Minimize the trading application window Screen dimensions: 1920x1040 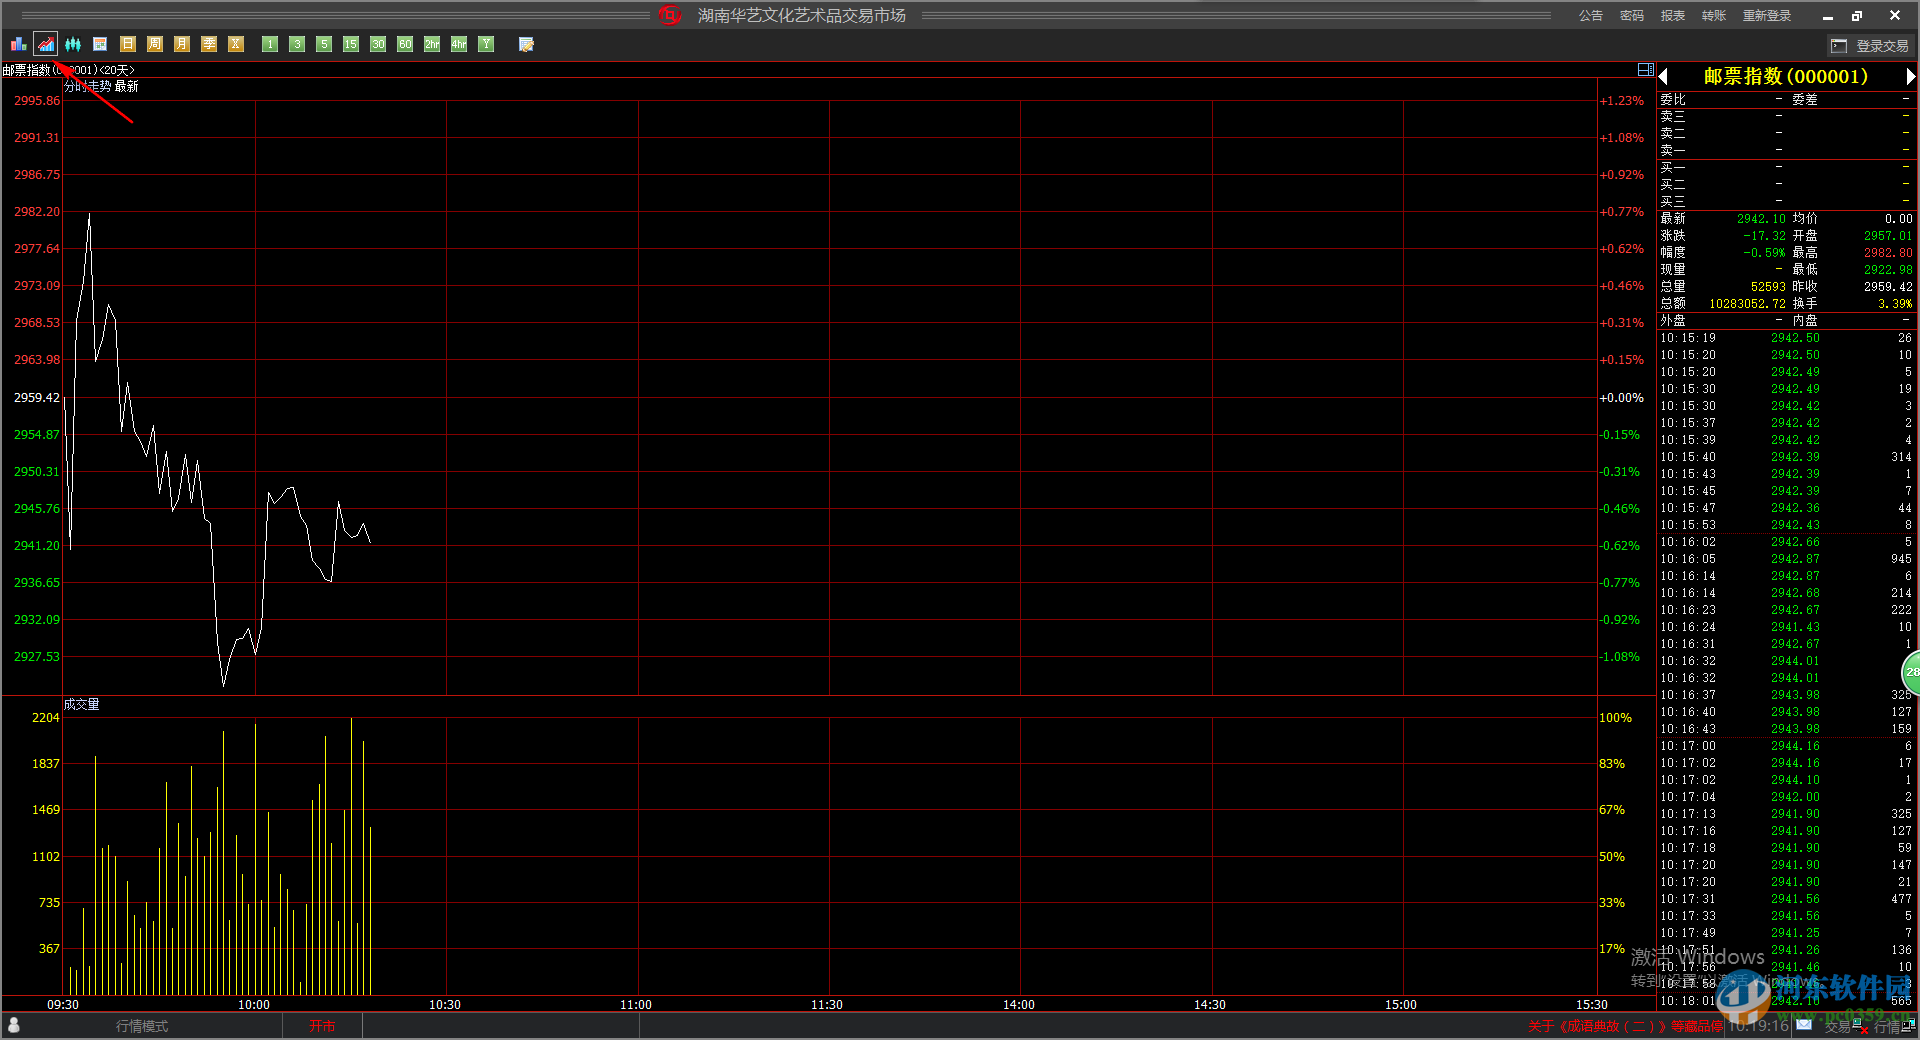click(1828, 16)
